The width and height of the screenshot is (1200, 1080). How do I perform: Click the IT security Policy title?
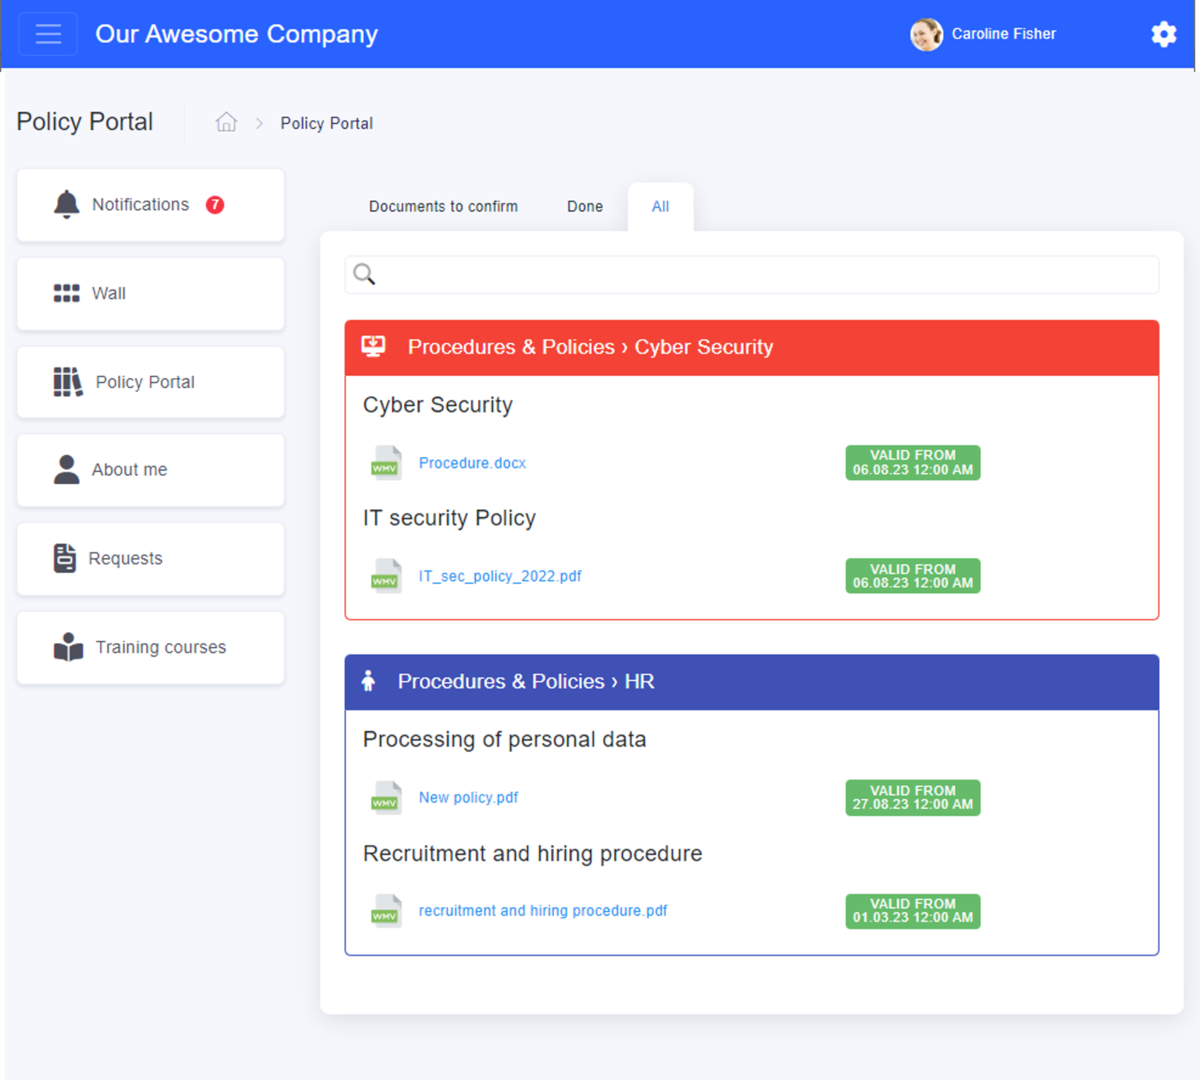click(449, 518)
